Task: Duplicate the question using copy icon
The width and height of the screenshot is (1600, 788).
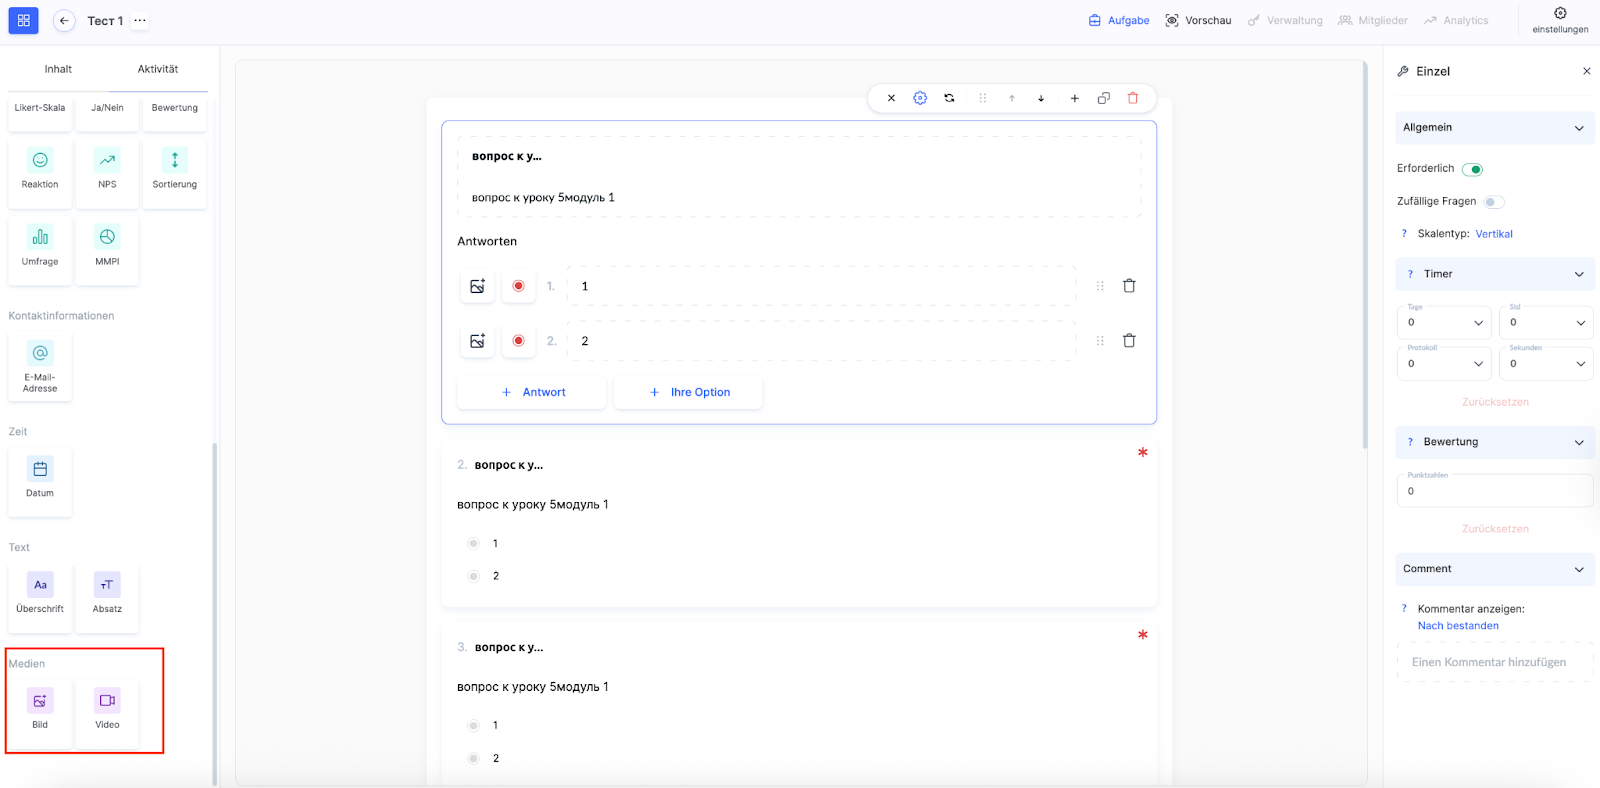Action: coord(1103,98)
